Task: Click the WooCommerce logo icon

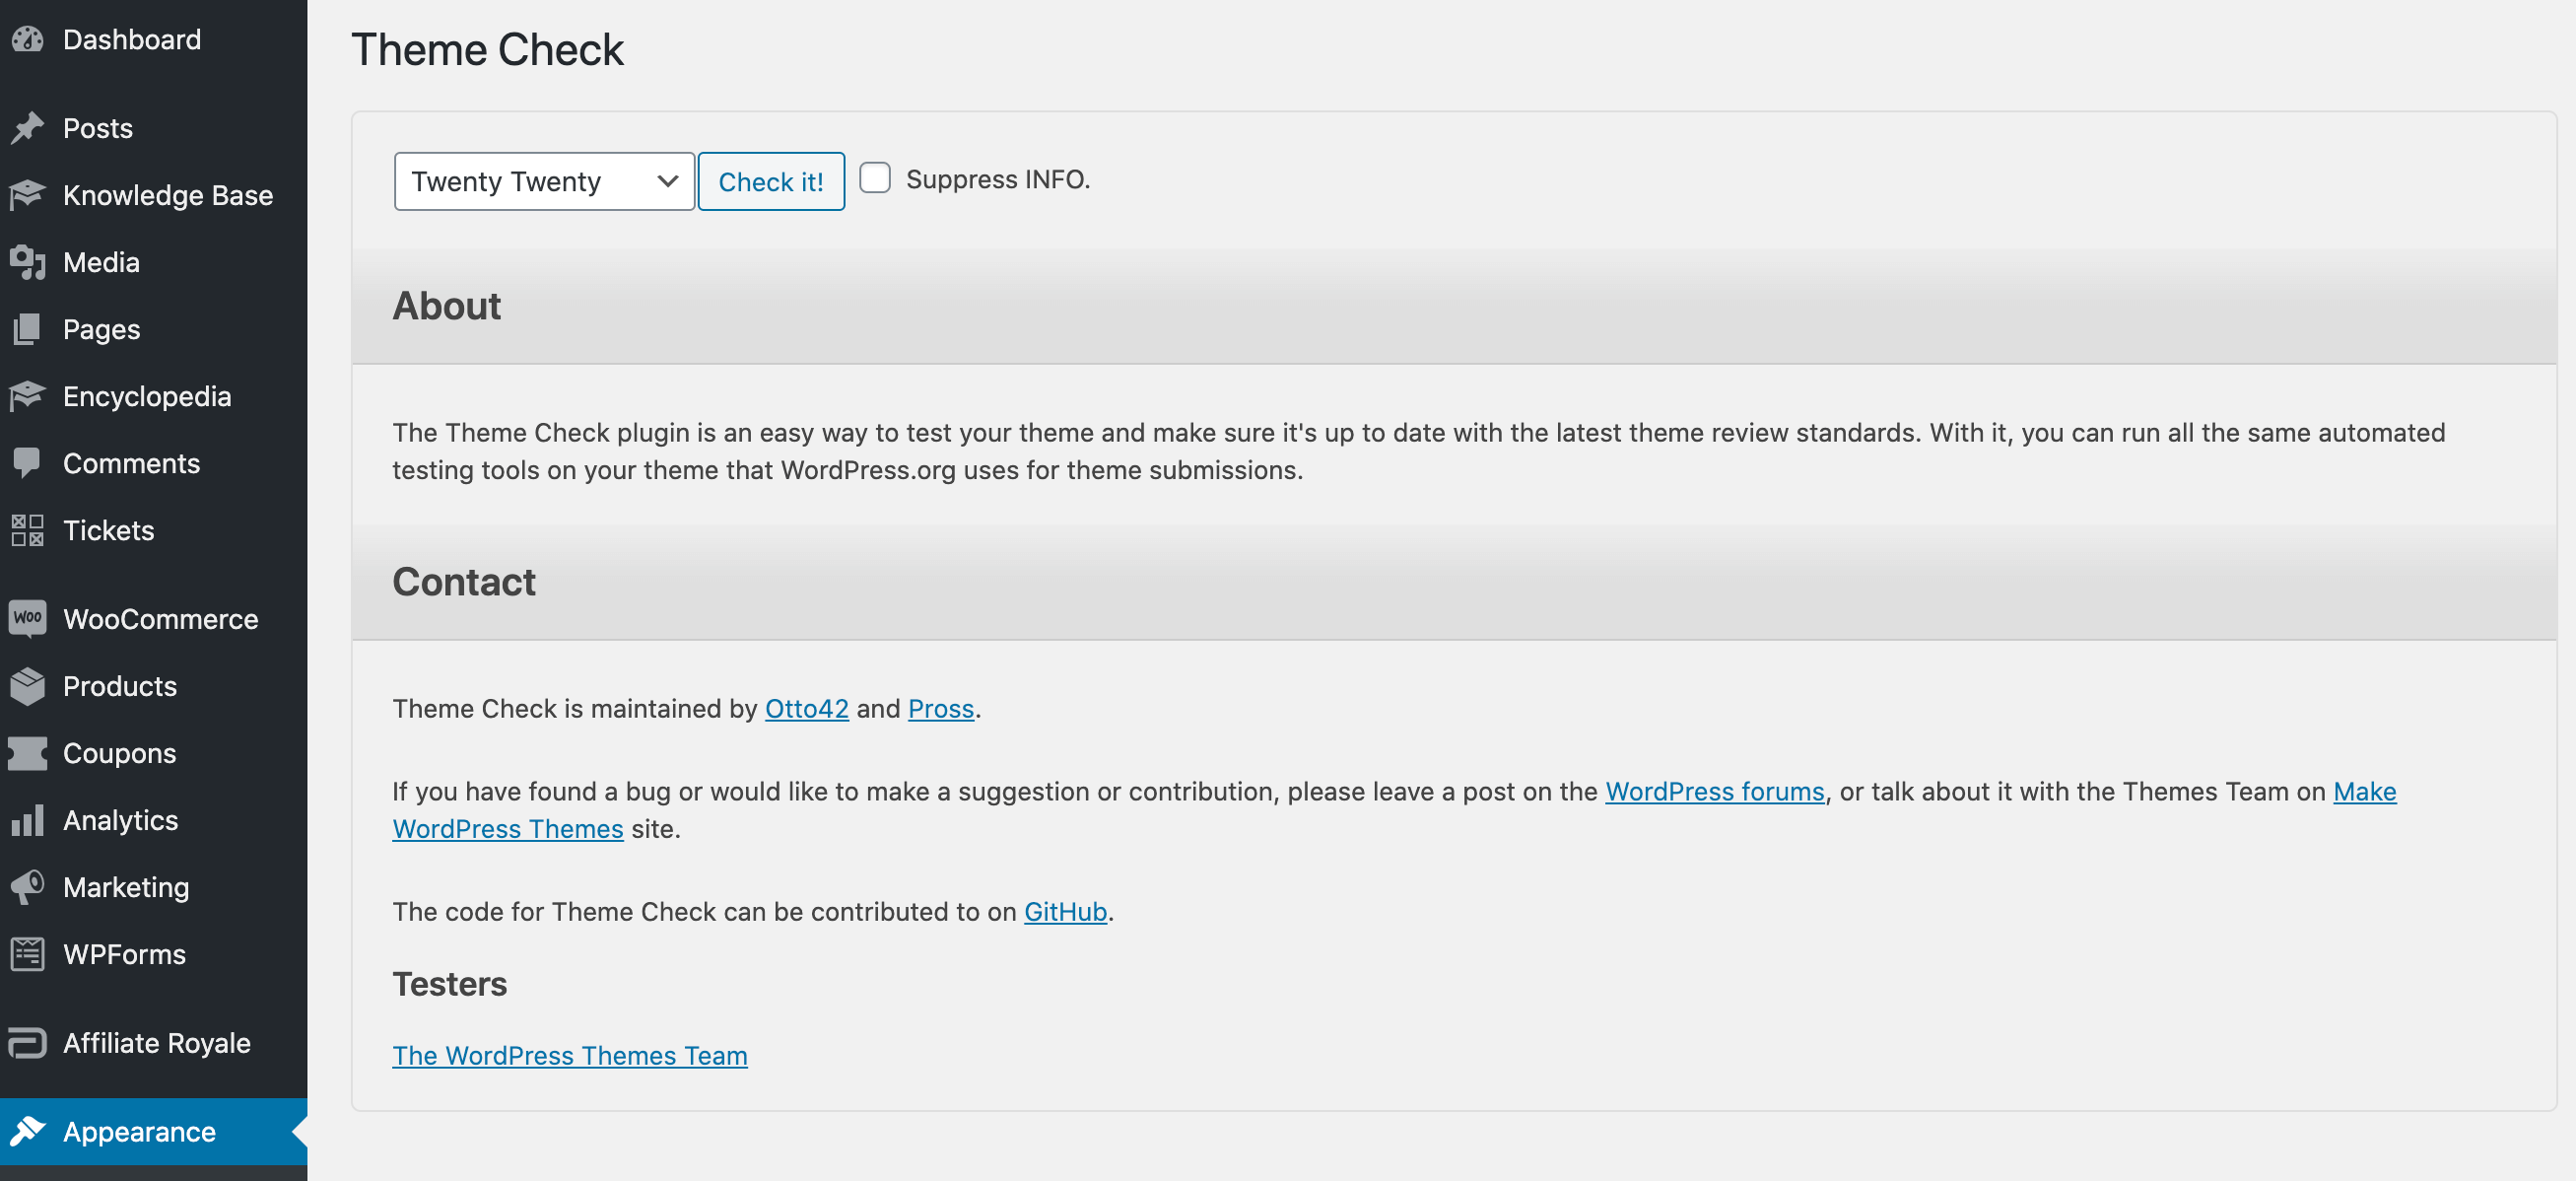Action: (28, 619)
